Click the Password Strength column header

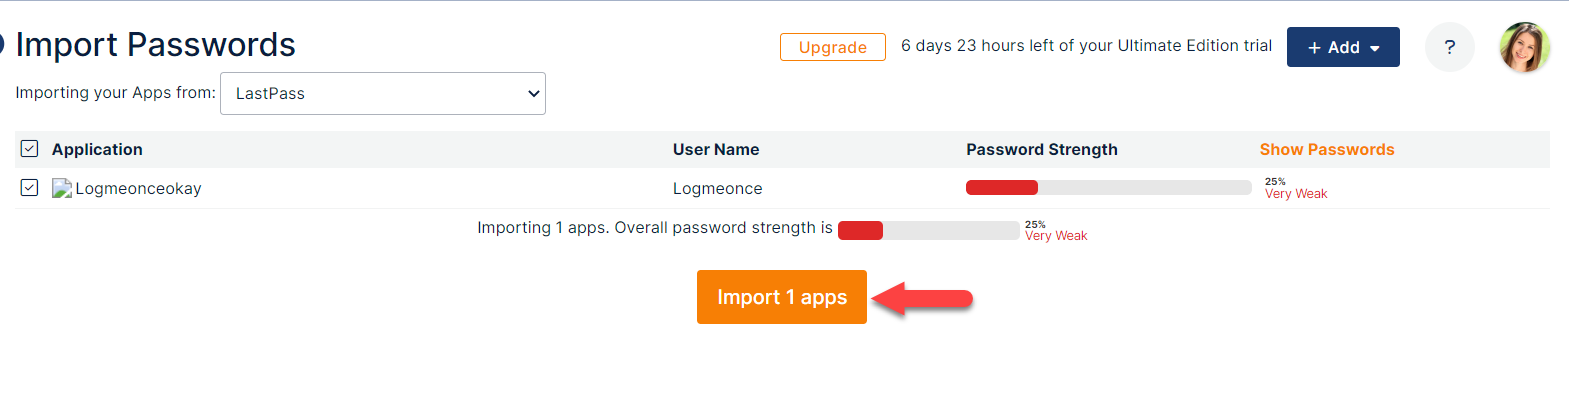[1042, 149]
